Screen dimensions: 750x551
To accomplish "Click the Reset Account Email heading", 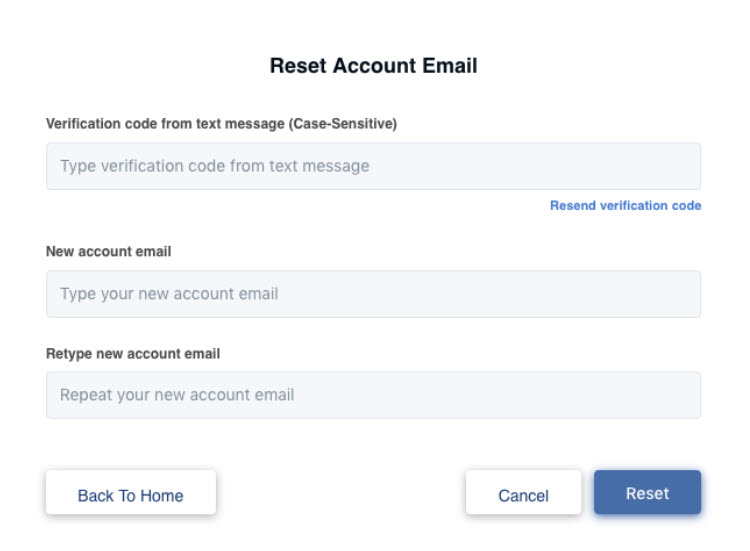I will (x=373, y=66).
